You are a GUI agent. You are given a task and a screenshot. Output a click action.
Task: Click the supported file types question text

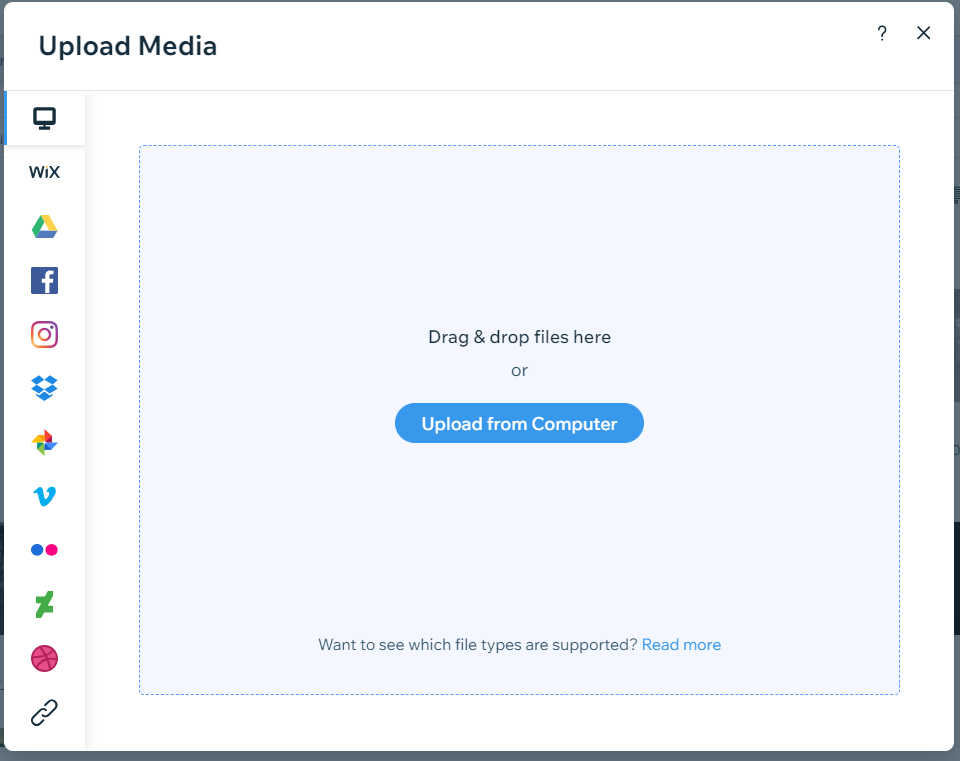click(478, 645)
